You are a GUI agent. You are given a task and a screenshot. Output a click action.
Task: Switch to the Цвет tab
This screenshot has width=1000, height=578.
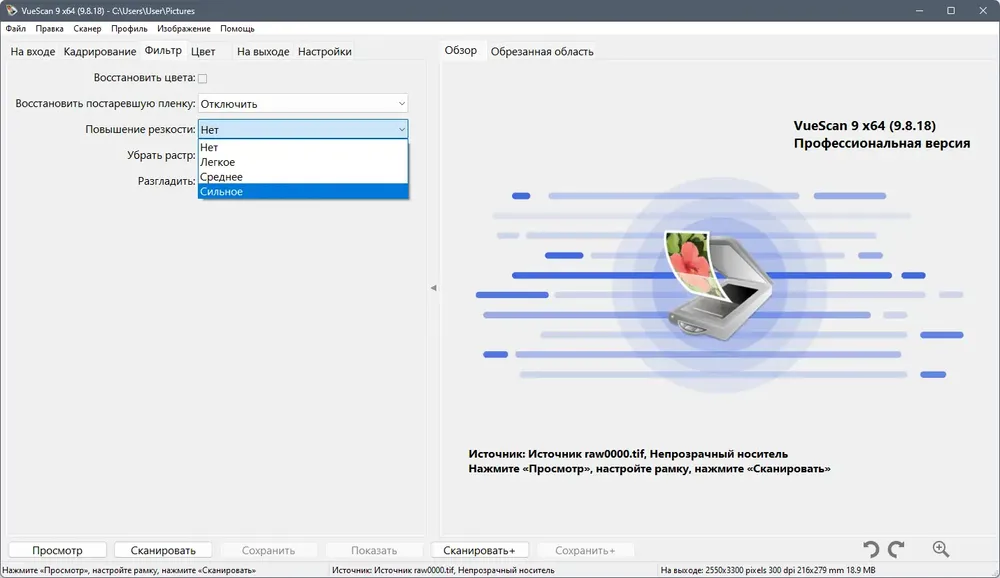[x=203, y=51]
